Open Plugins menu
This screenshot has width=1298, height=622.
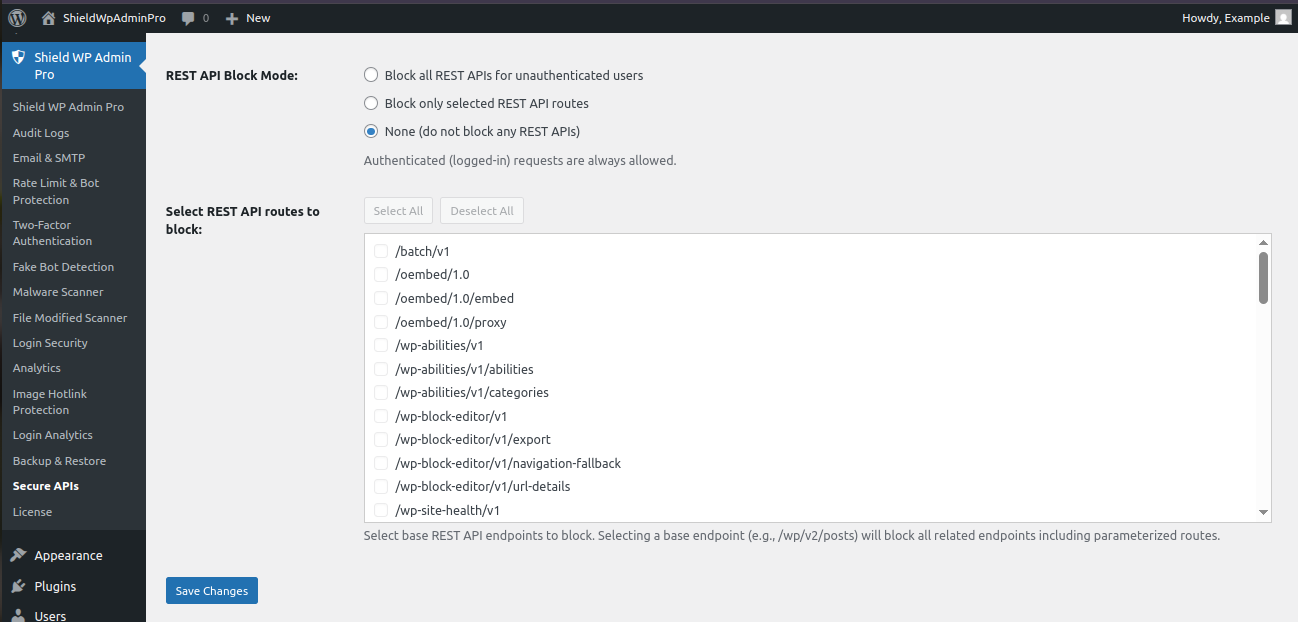coord(55,586)
